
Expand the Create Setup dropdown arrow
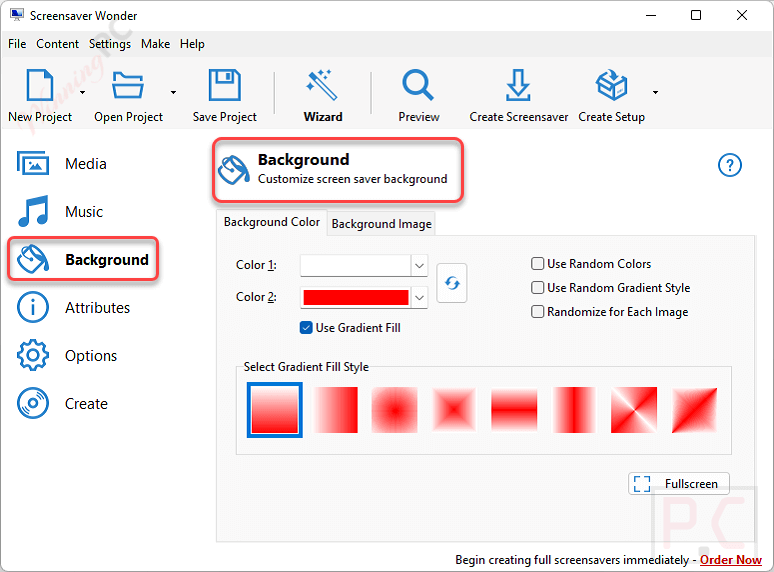click(655, 92)
